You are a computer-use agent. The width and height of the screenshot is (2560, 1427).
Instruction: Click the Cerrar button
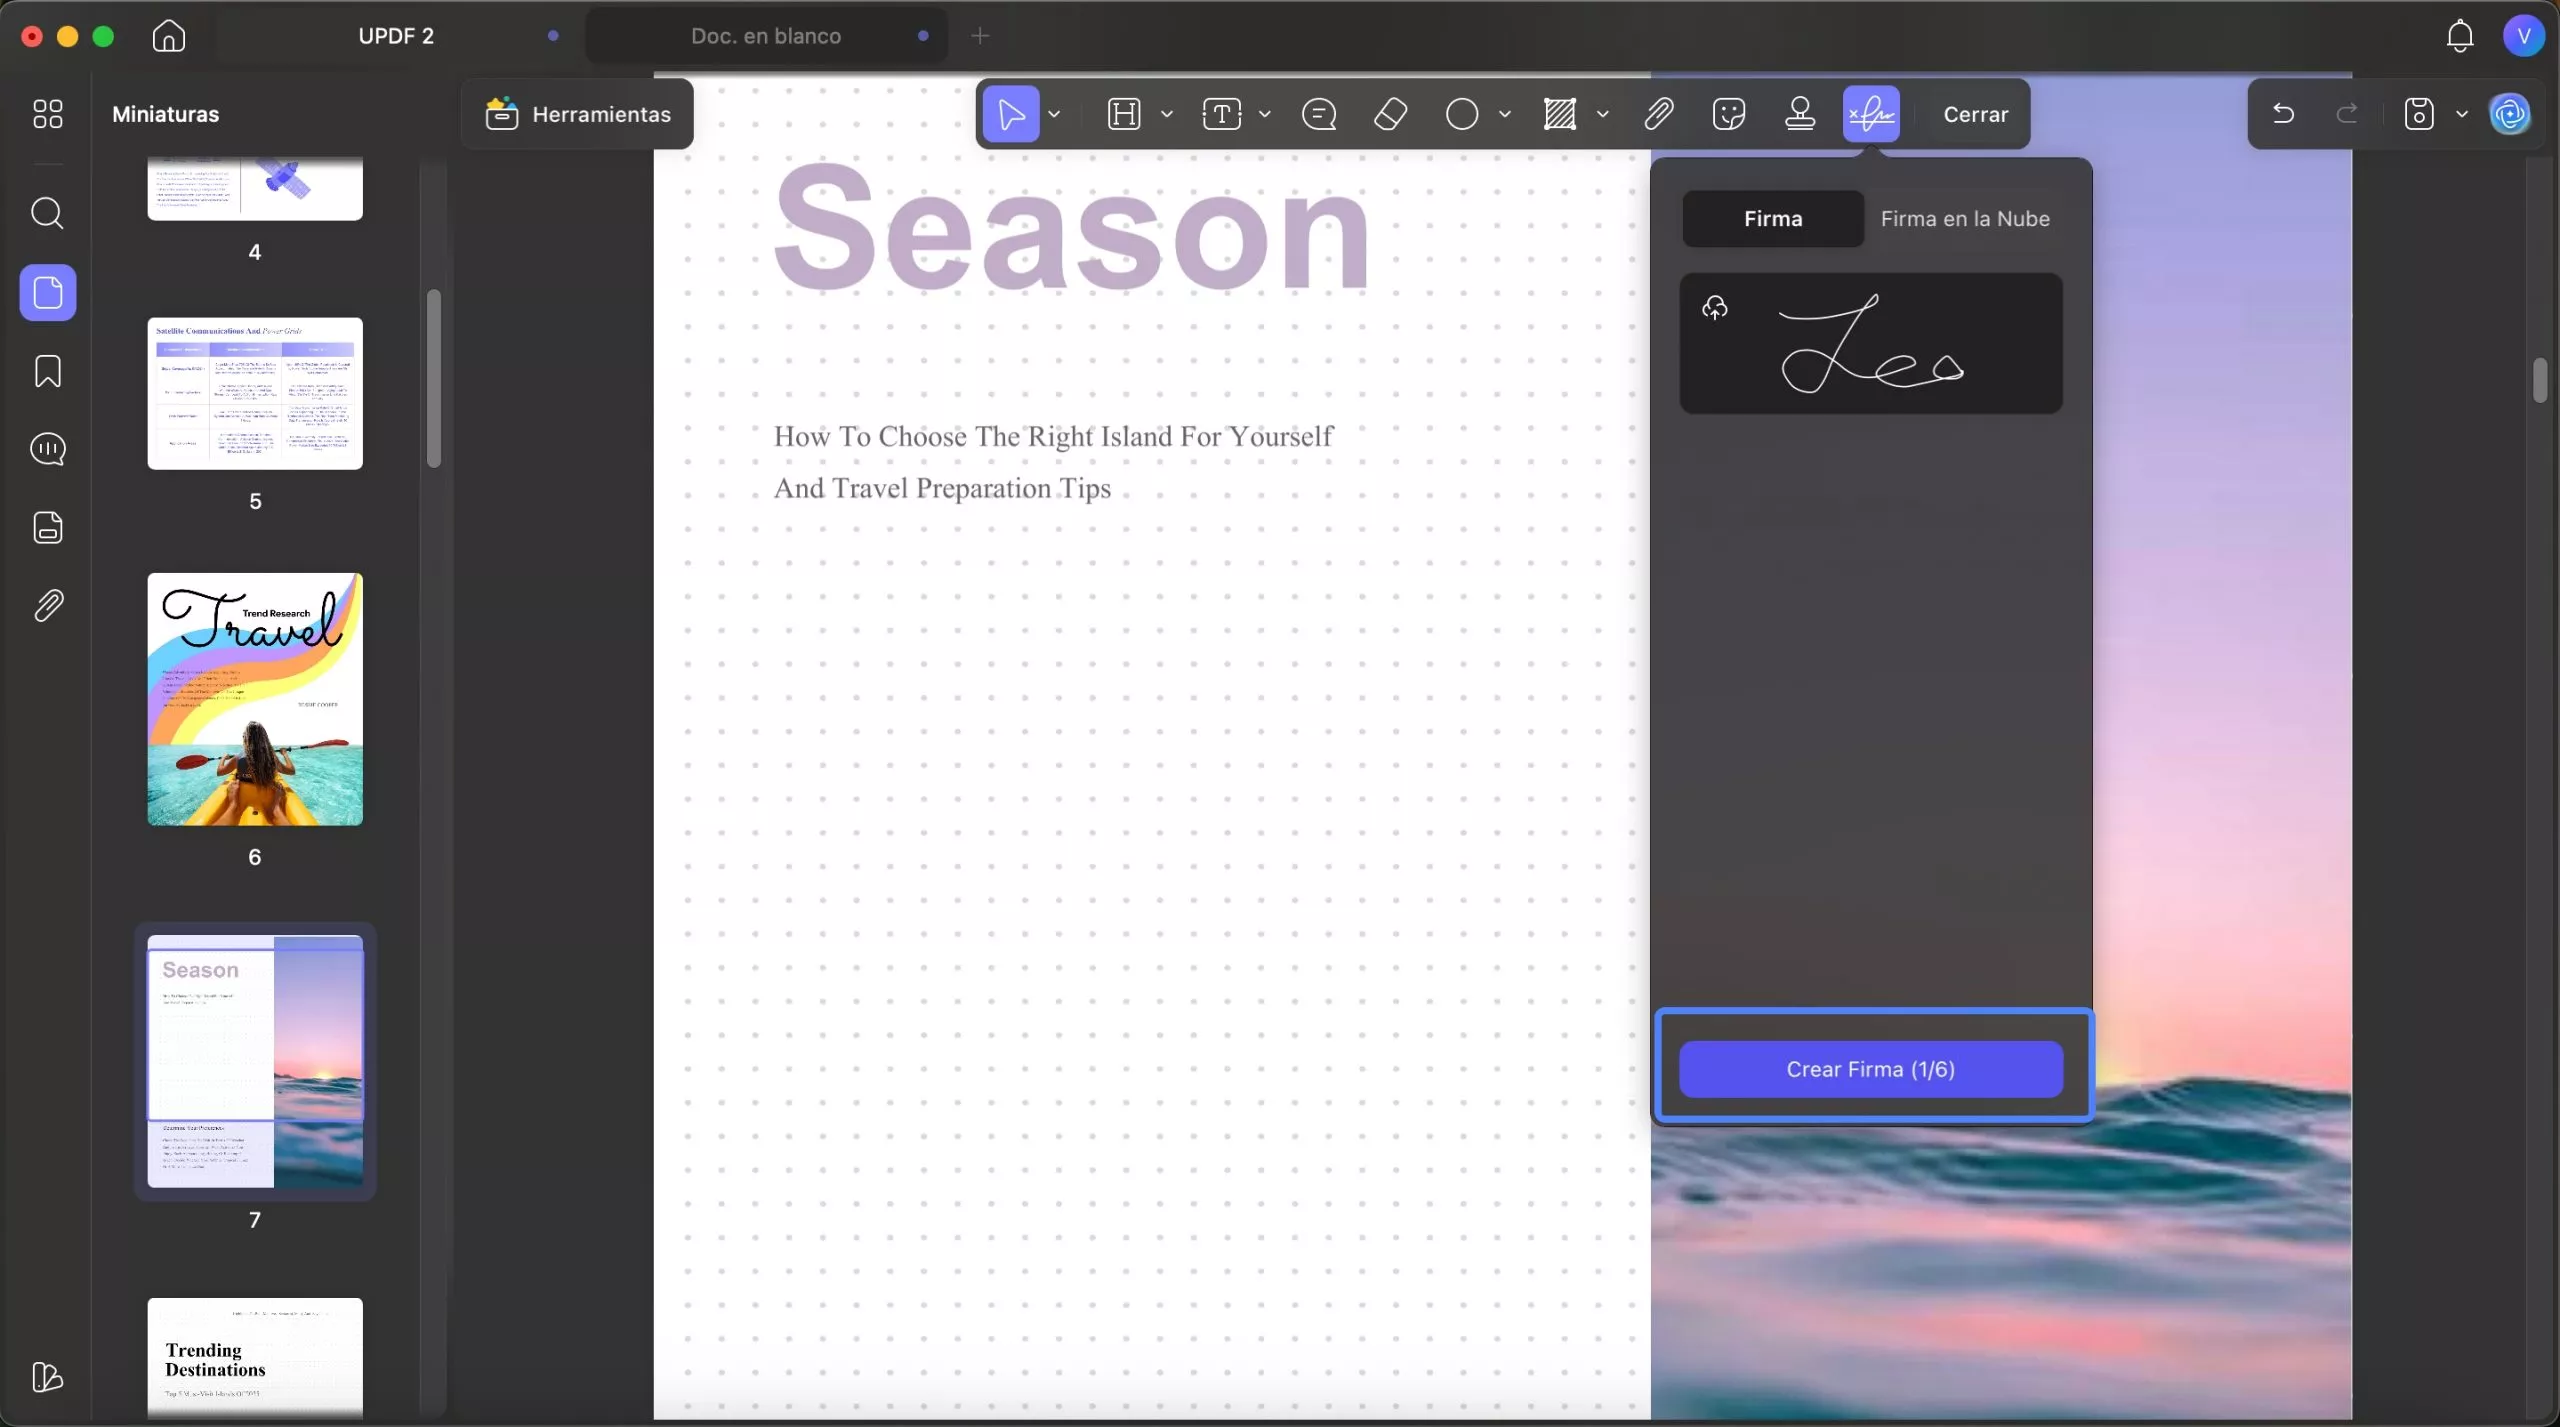click(1975, 114)
